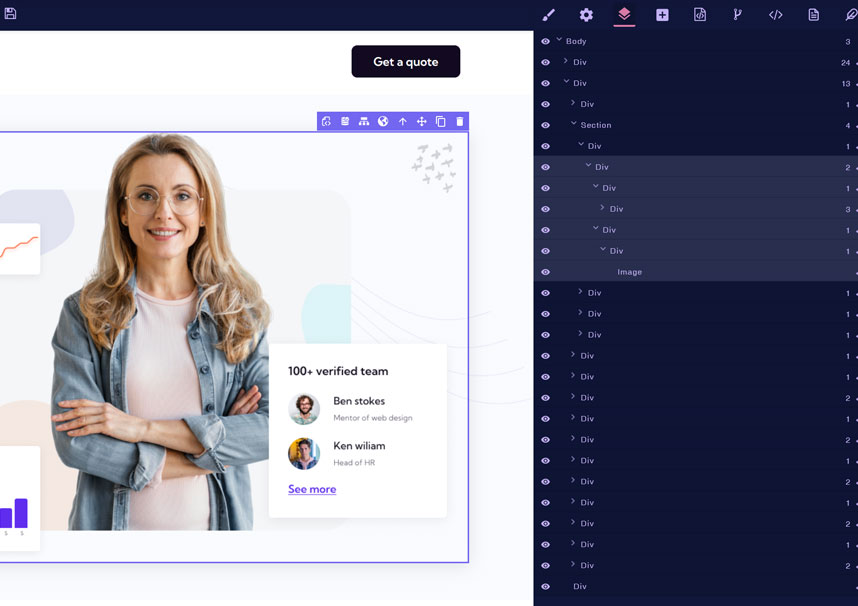Click the move arrows icon on element toolbar

(422, 121)
